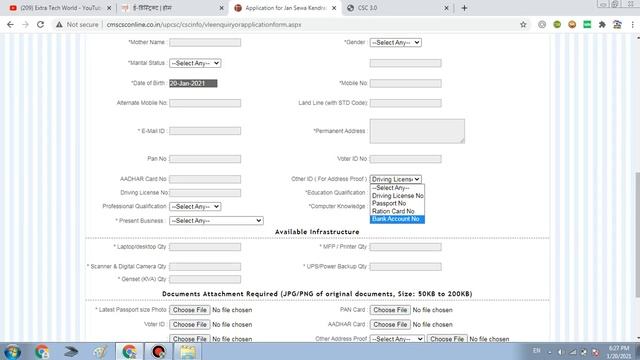The width and height of the screenshot is (640, 360).
Task: Click EN language indicator in tray
Action: (537, 351)
